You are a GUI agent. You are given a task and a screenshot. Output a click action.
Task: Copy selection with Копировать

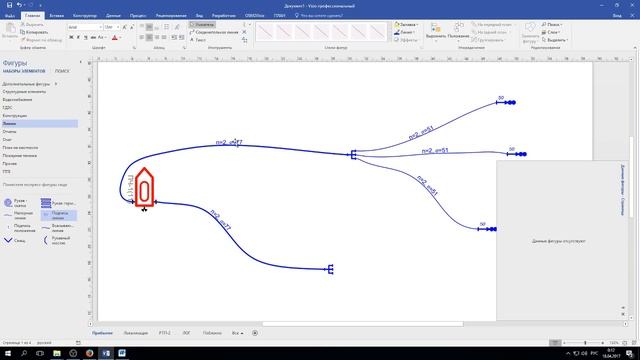tap(34, 32)
